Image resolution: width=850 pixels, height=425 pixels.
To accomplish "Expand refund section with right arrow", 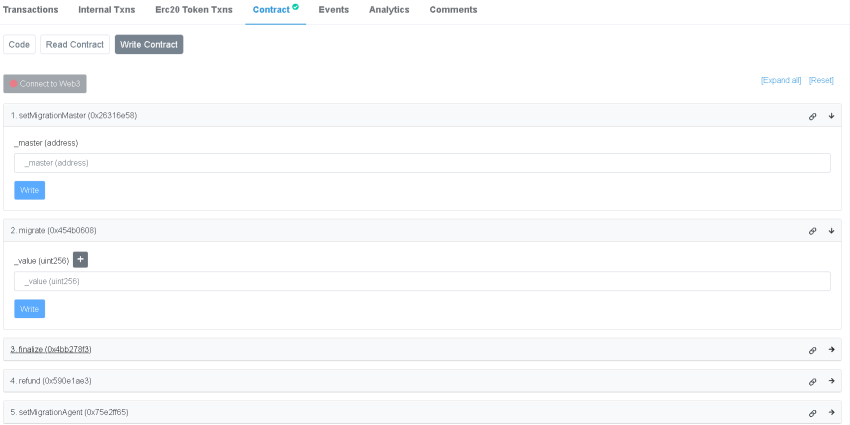I will (x=831, y=381).
